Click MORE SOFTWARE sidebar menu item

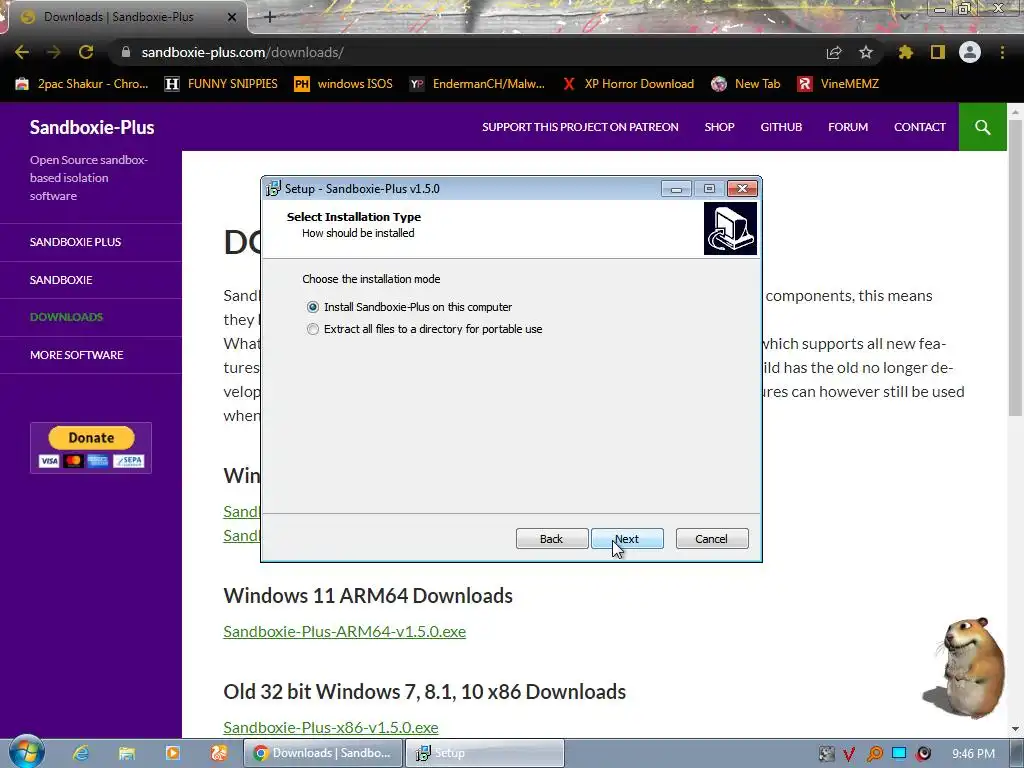(x=76, y=355)
